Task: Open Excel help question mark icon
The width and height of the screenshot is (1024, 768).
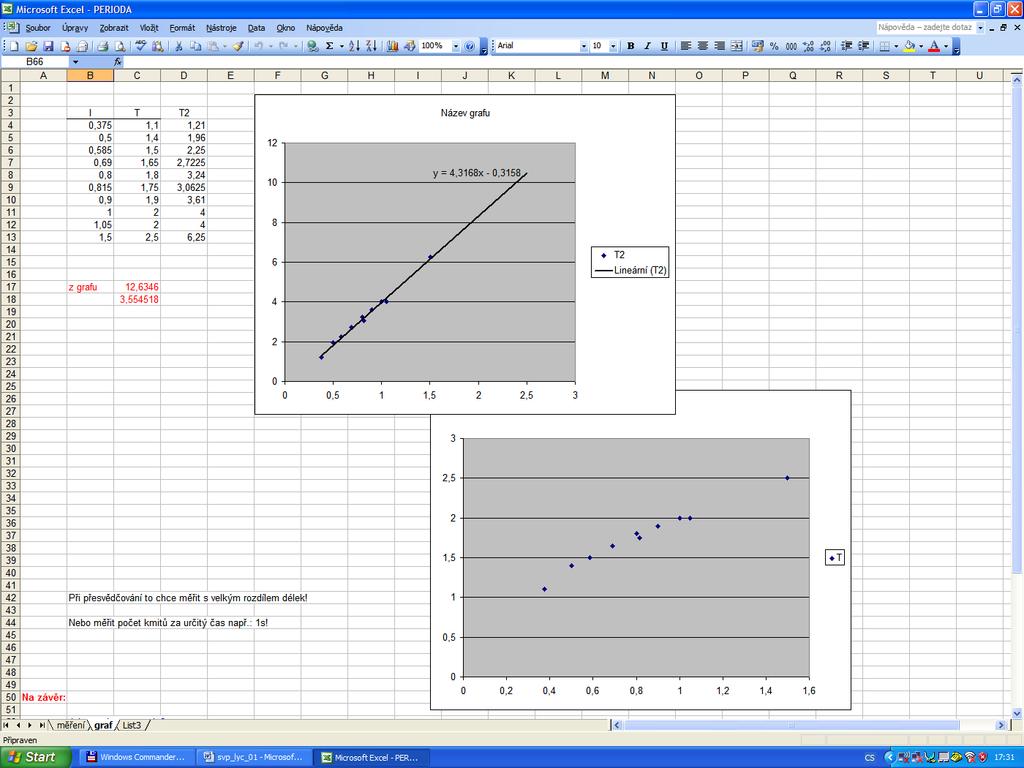Action: coord(470,46)
